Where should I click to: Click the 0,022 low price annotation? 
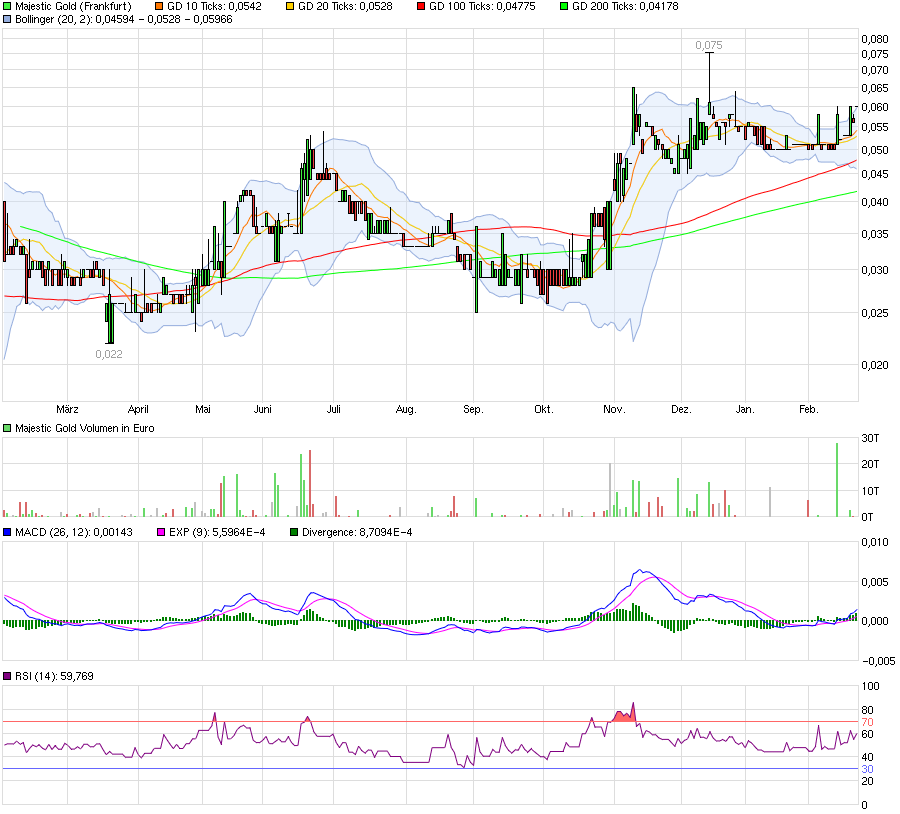coord(109,354)
